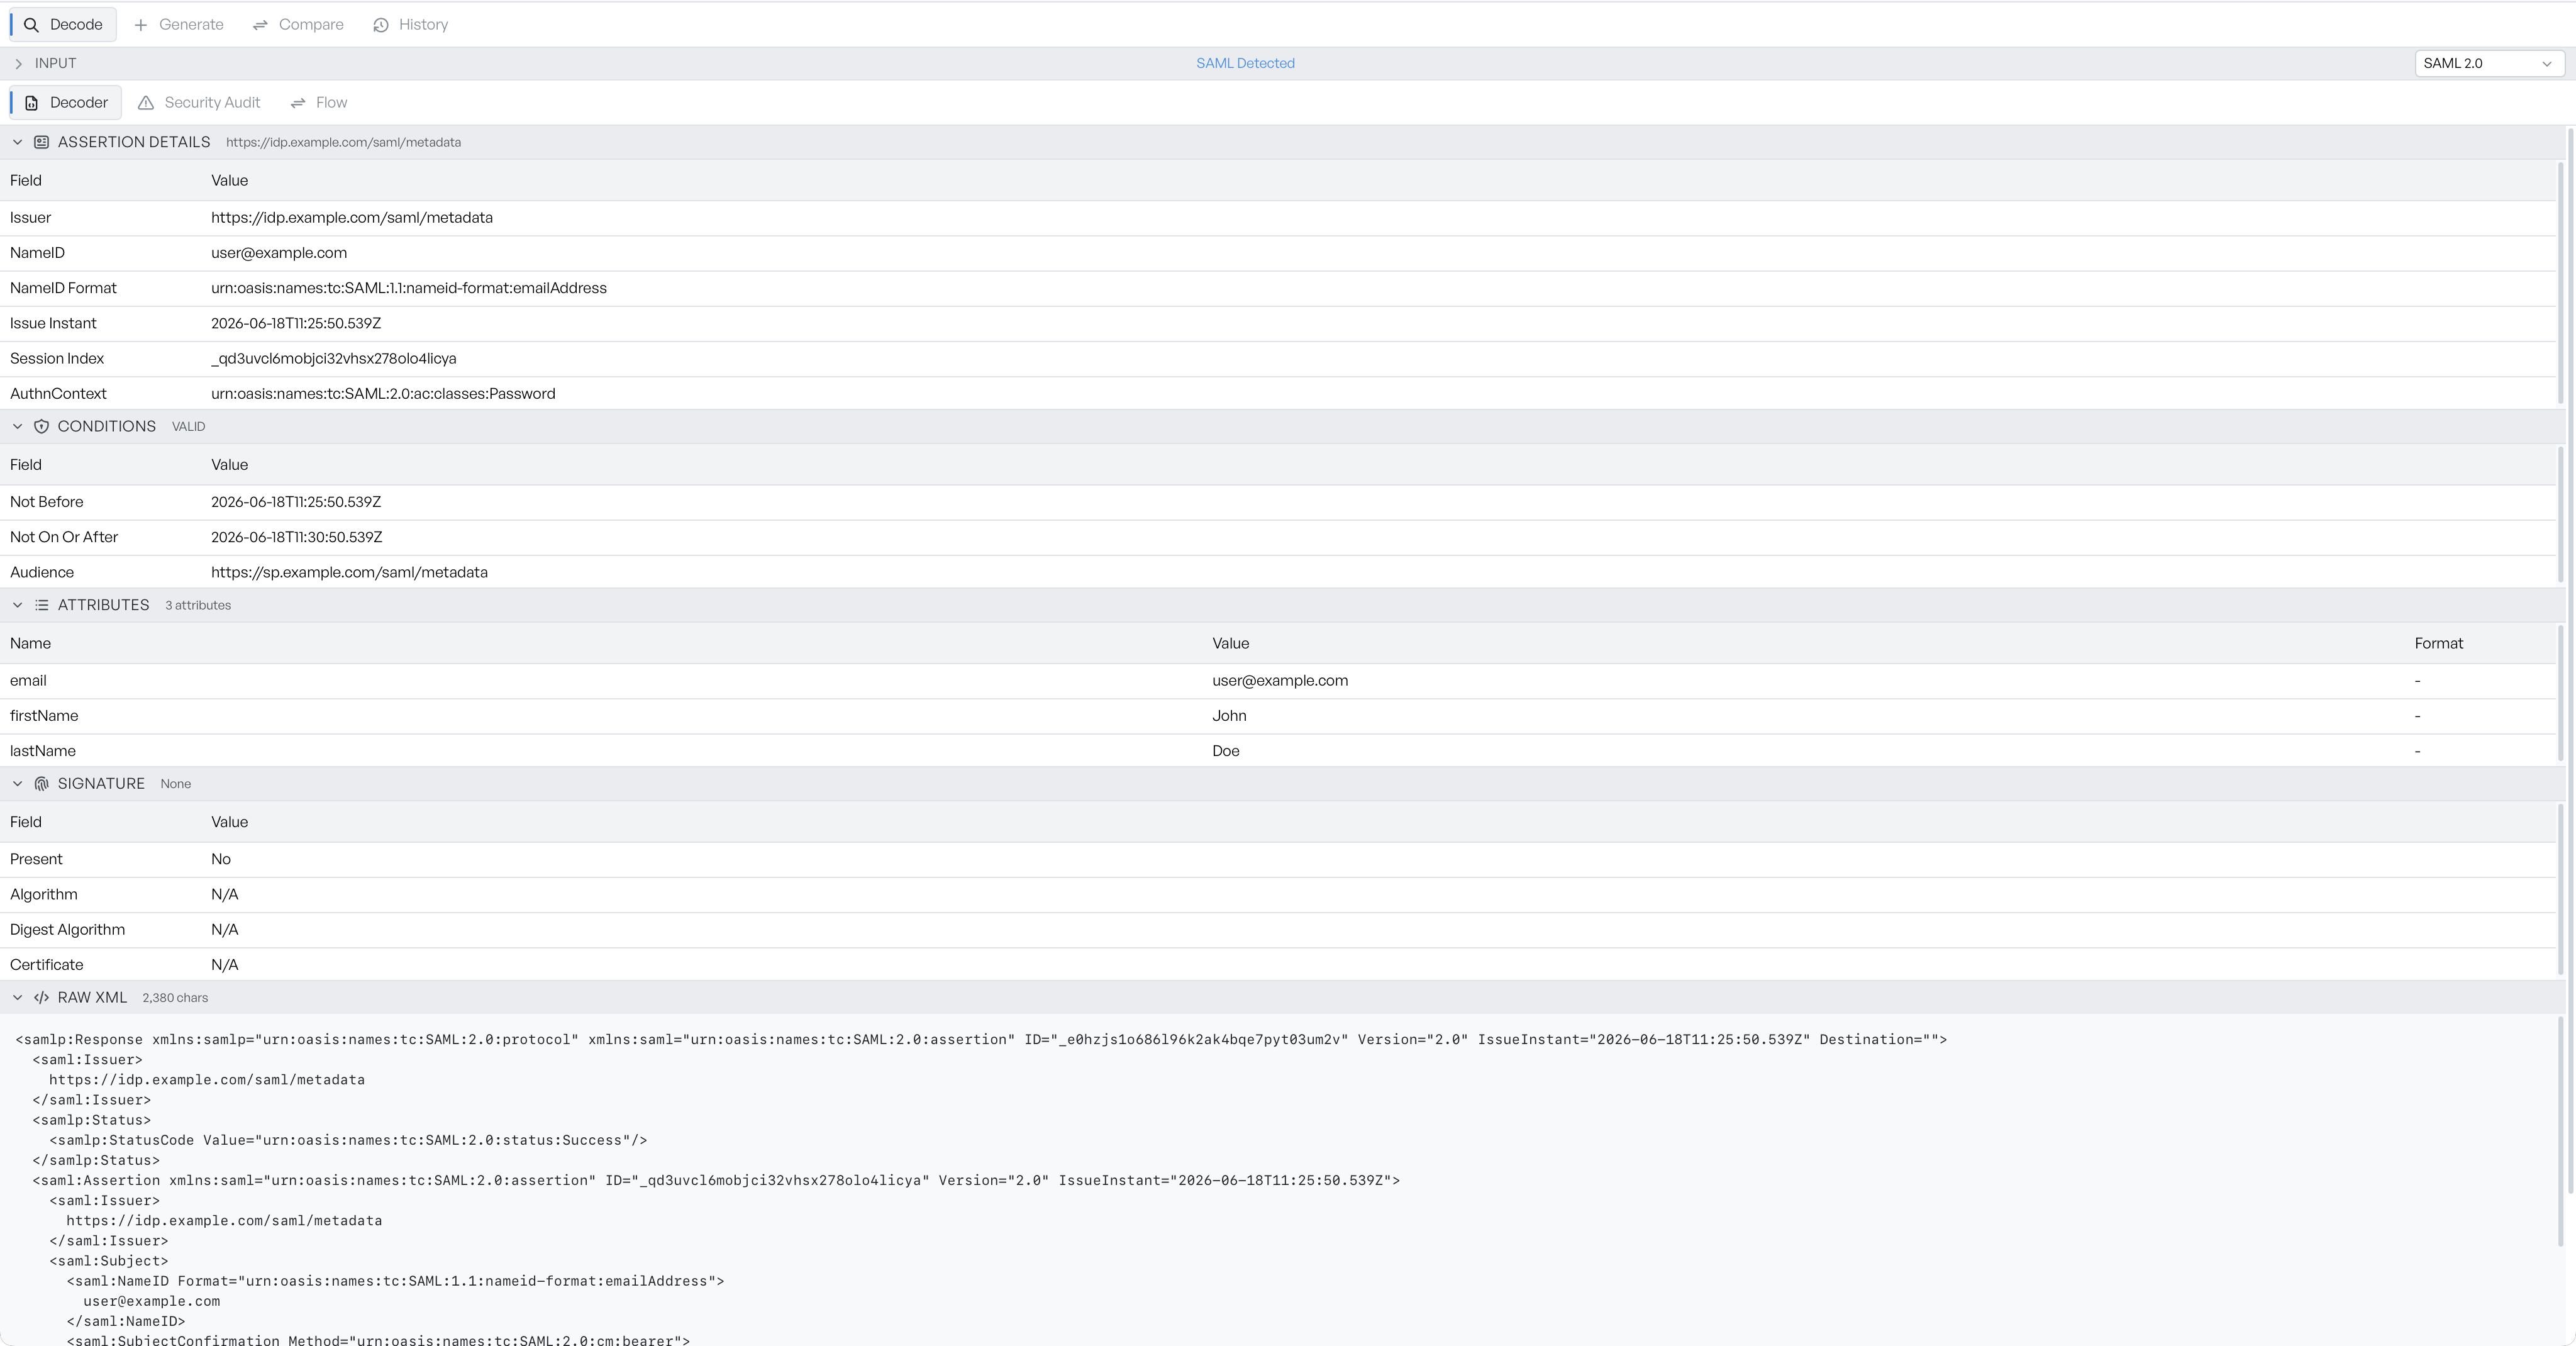Image resolution: width=2576 pixels, height=1346 pixels.
Task: Collapse the ASSERTION DETAILS section
Action: [x=17, y=142]
